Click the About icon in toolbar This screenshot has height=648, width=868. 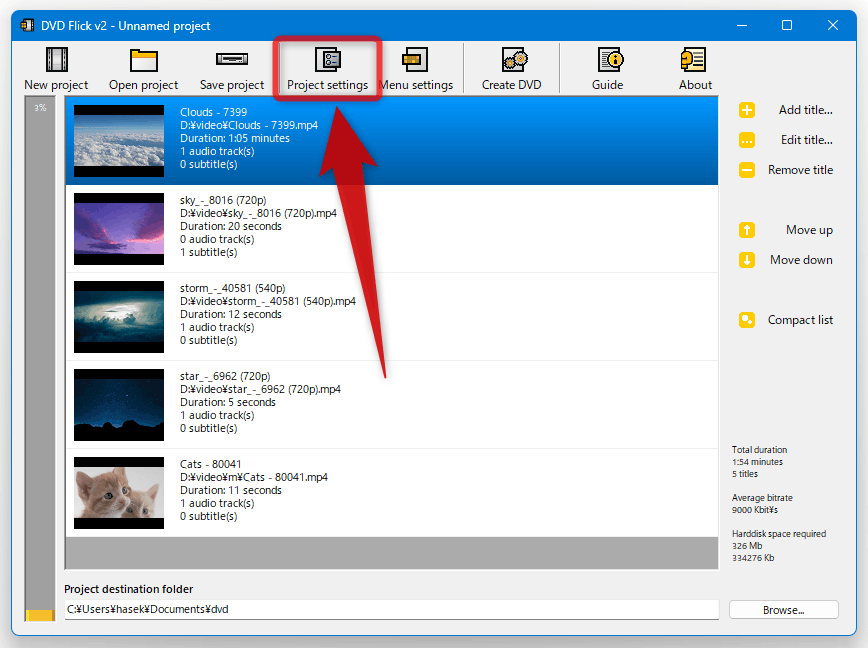point(693,60)
